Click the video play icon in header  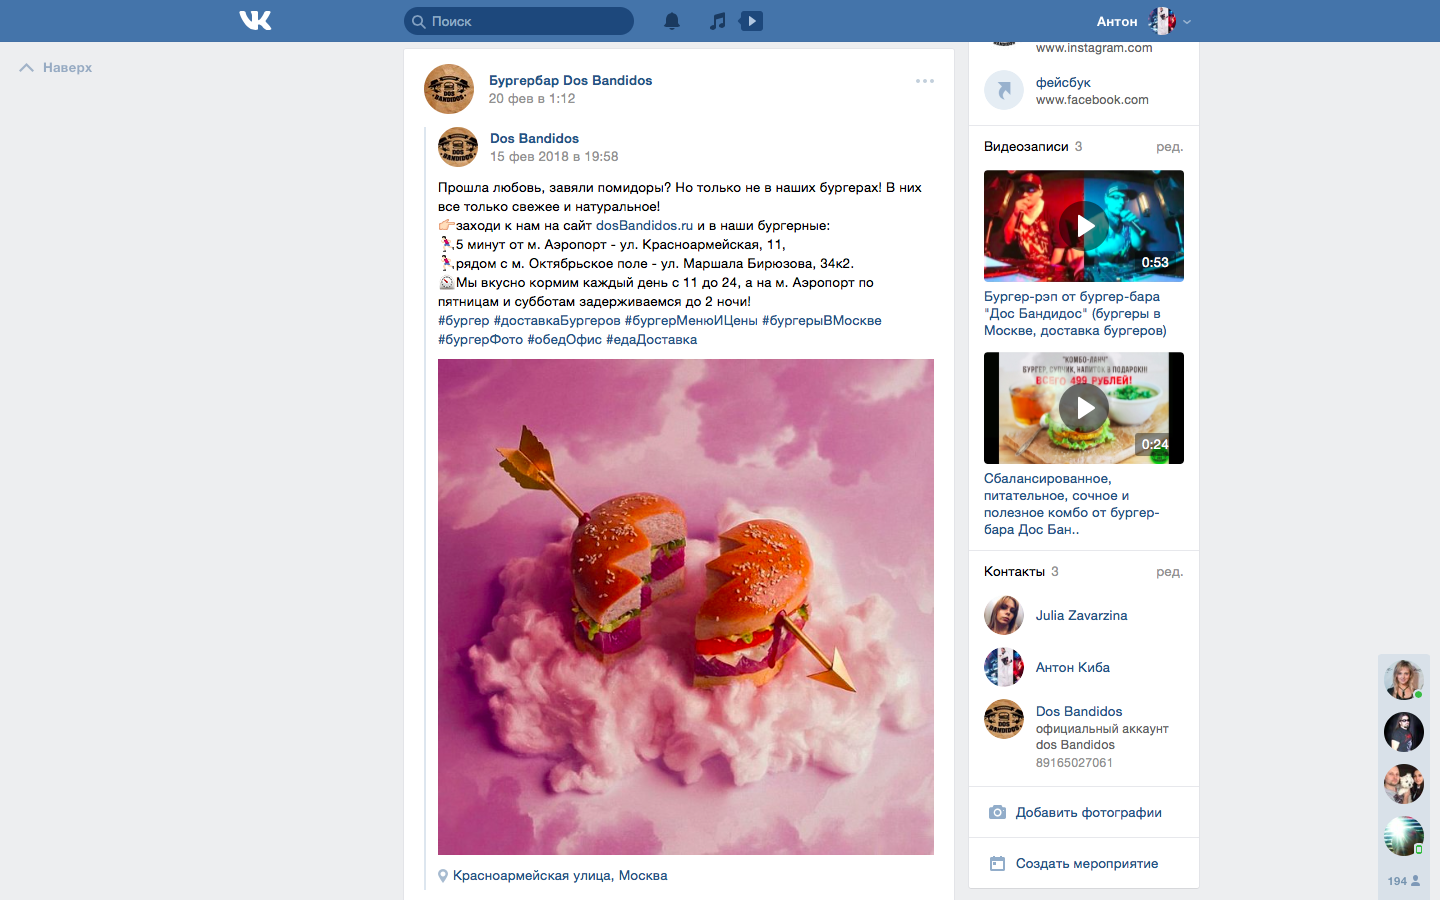(751, 21)
